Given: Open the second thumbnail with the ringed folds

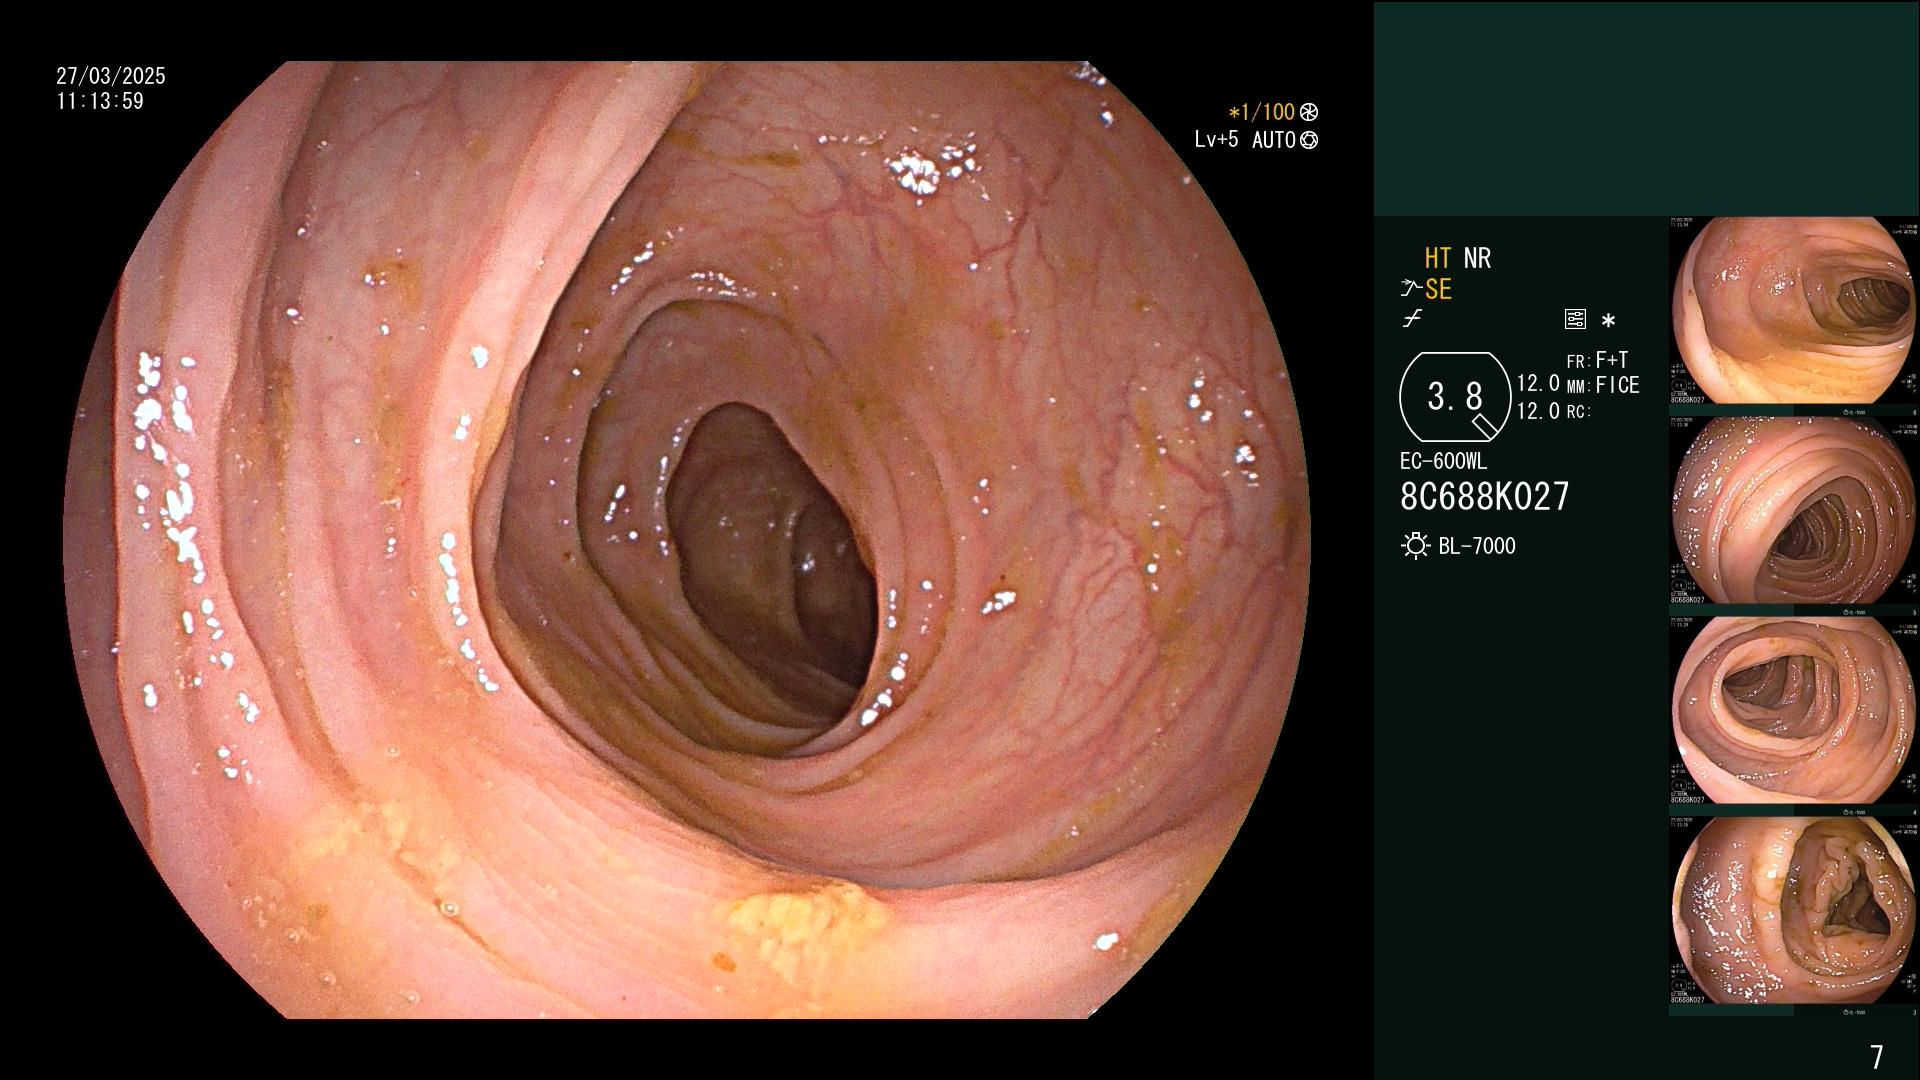Looking at the screenshot, I should [x=1794, y=511].
